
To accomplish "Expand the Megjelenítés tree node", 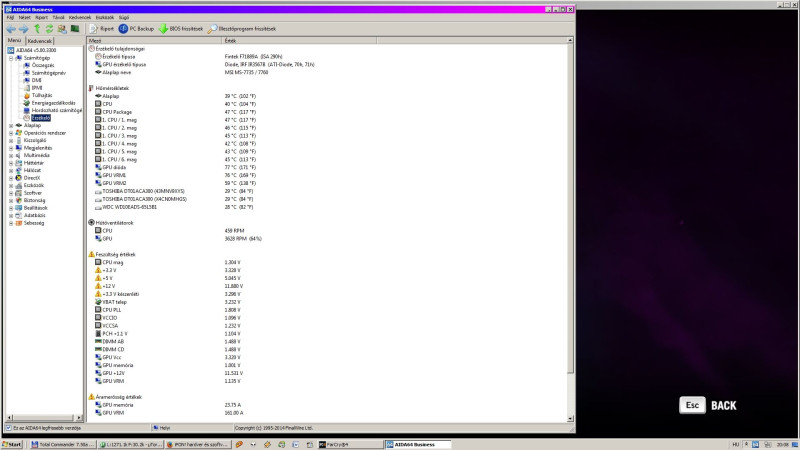I will (11, 148).
